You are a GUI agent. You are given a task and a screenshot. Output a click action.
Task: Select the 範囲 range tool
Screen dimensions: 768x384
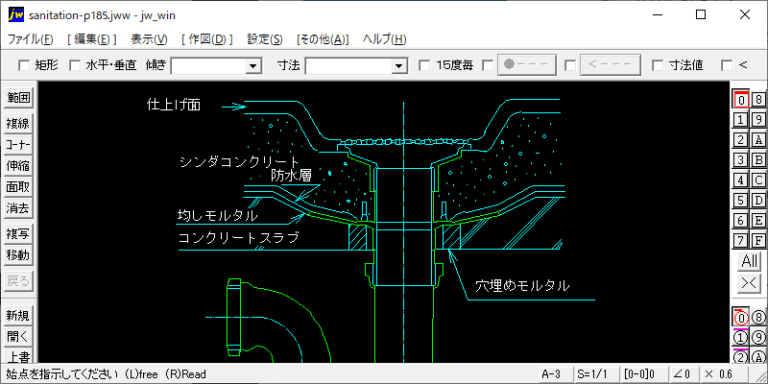click(x=18, y=97)
